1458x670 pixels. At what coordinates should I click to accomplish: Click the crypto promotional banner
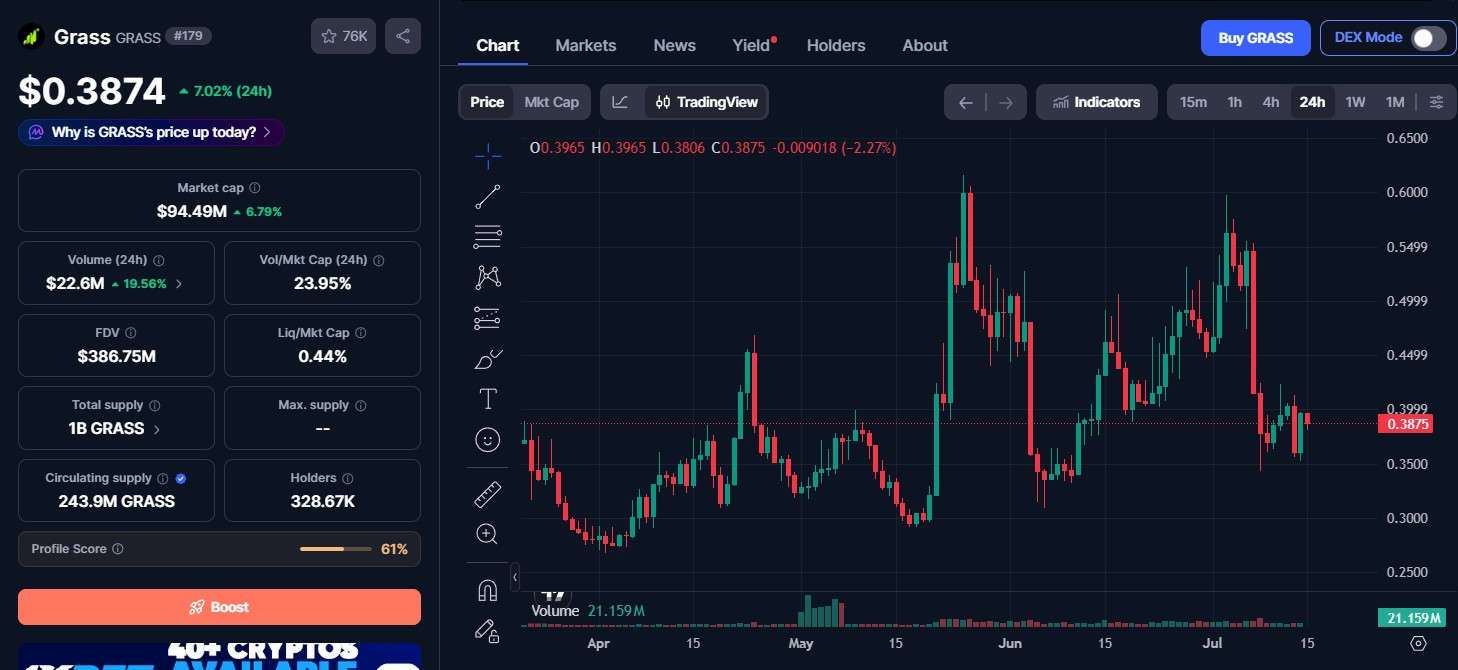pyautogui.click(x=219, y=656)
